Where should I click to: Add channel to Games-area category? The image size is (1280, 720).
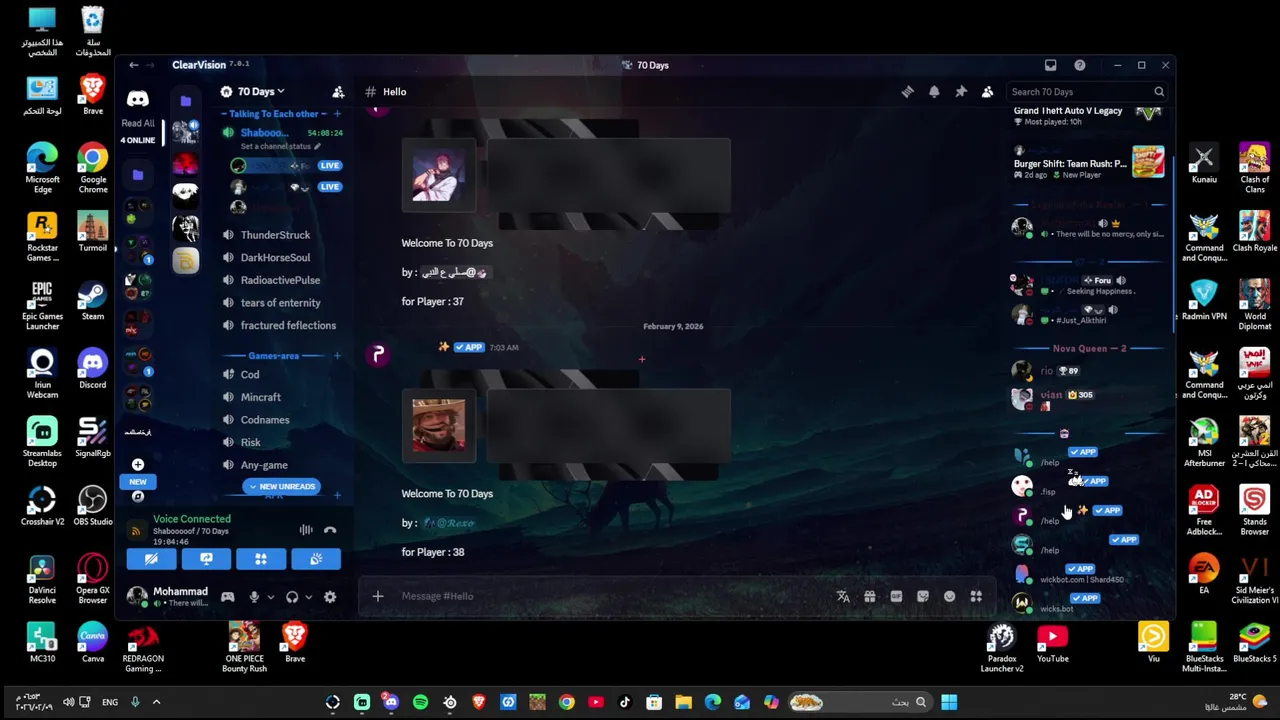pyautogui.click(x=337, y=356)
